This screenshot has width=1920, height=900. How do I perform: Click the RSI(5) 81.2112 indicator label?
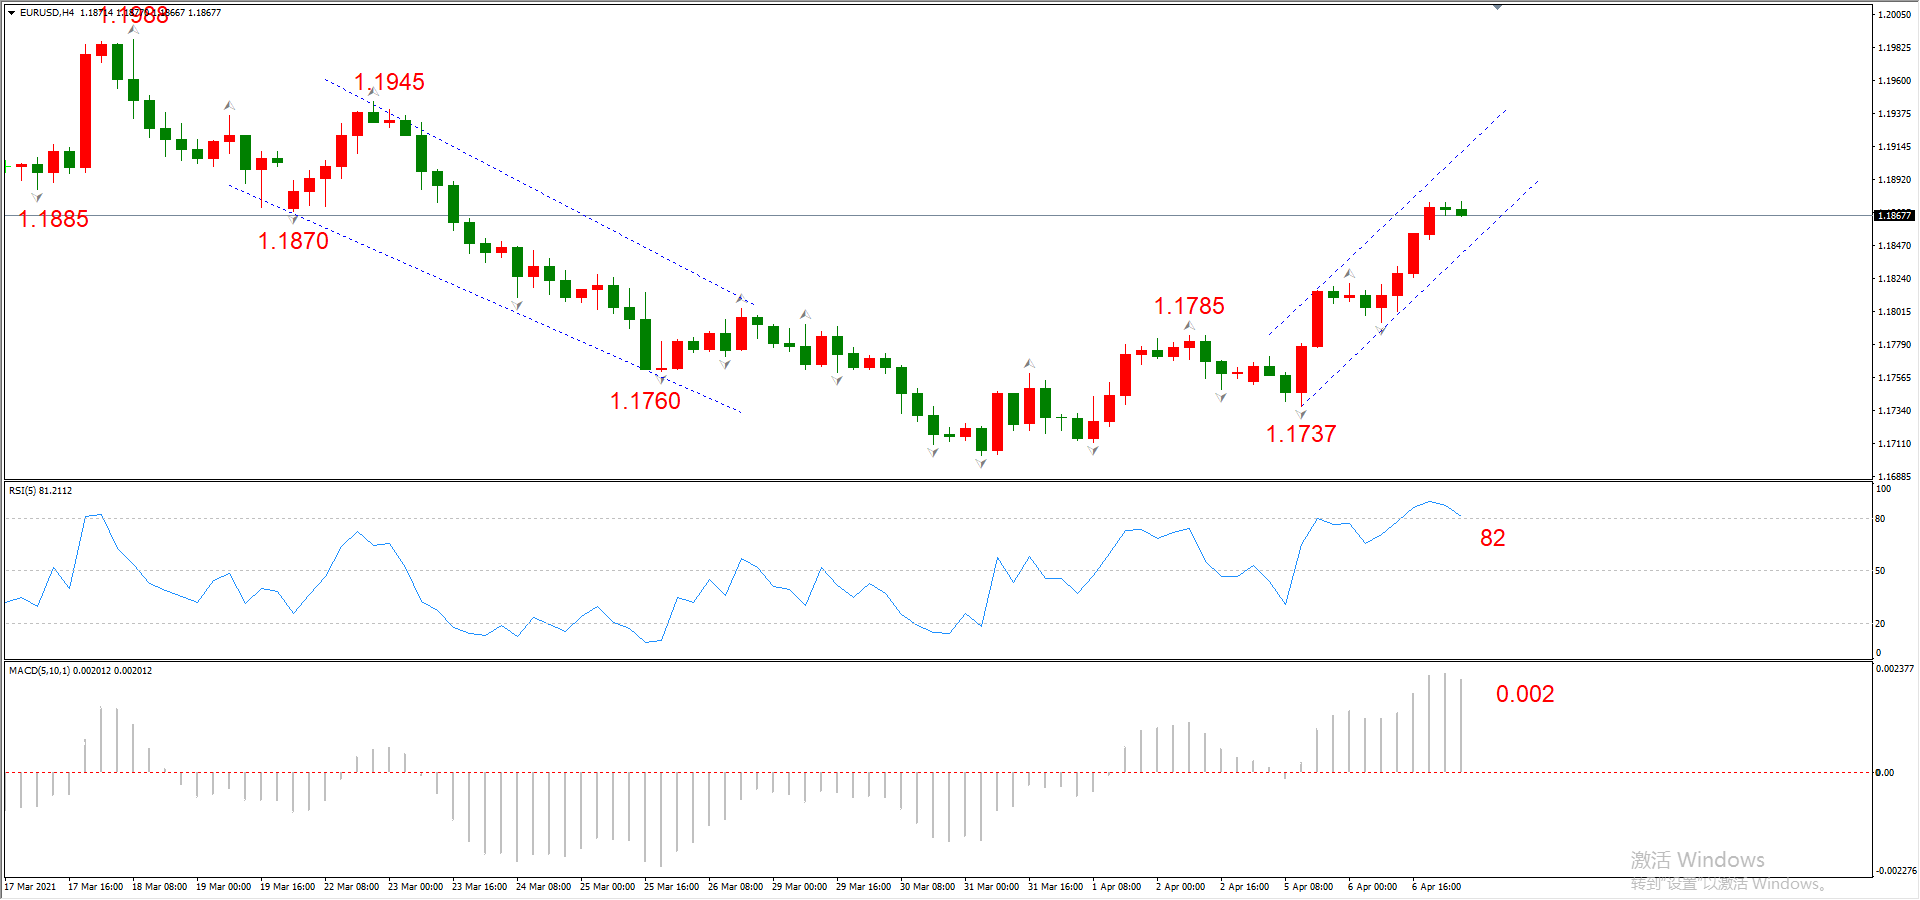click(x=40, y=491)
